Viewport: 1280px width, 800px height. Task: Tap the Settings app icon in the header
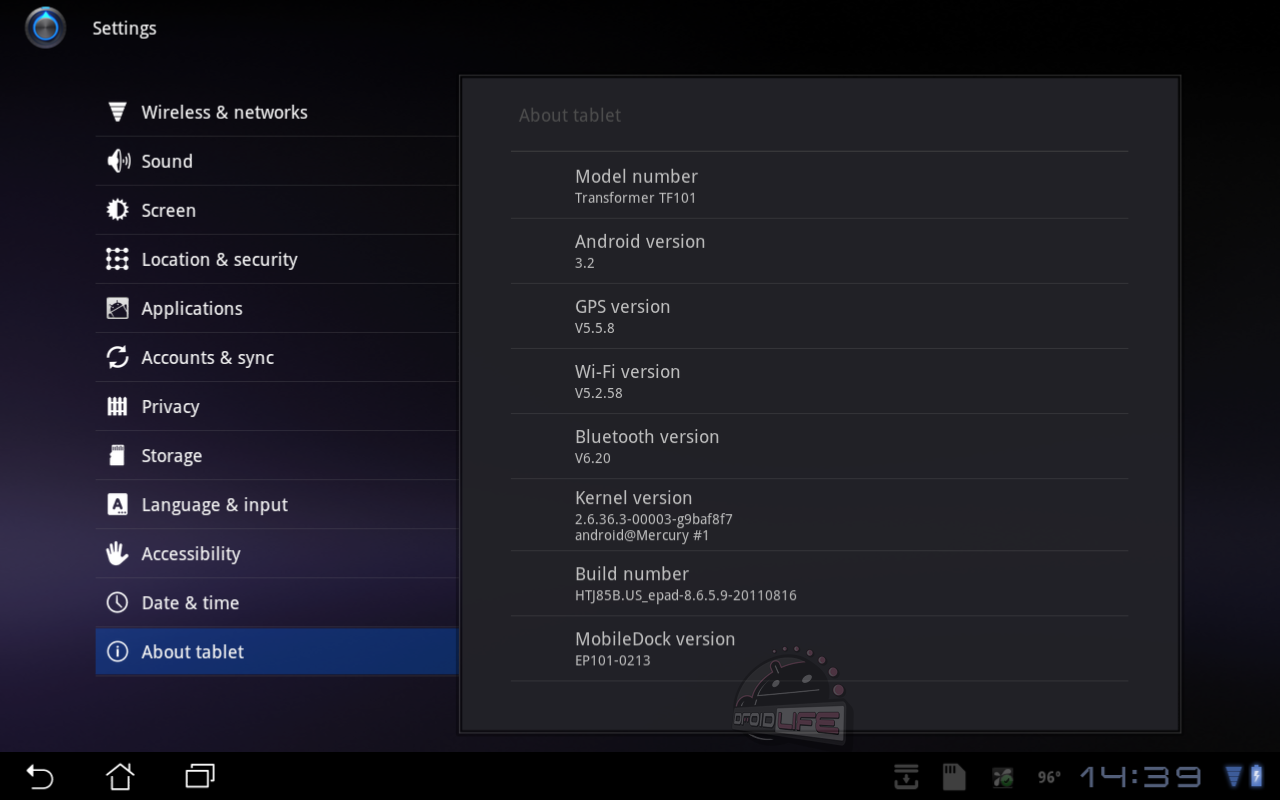pos(45,28)
